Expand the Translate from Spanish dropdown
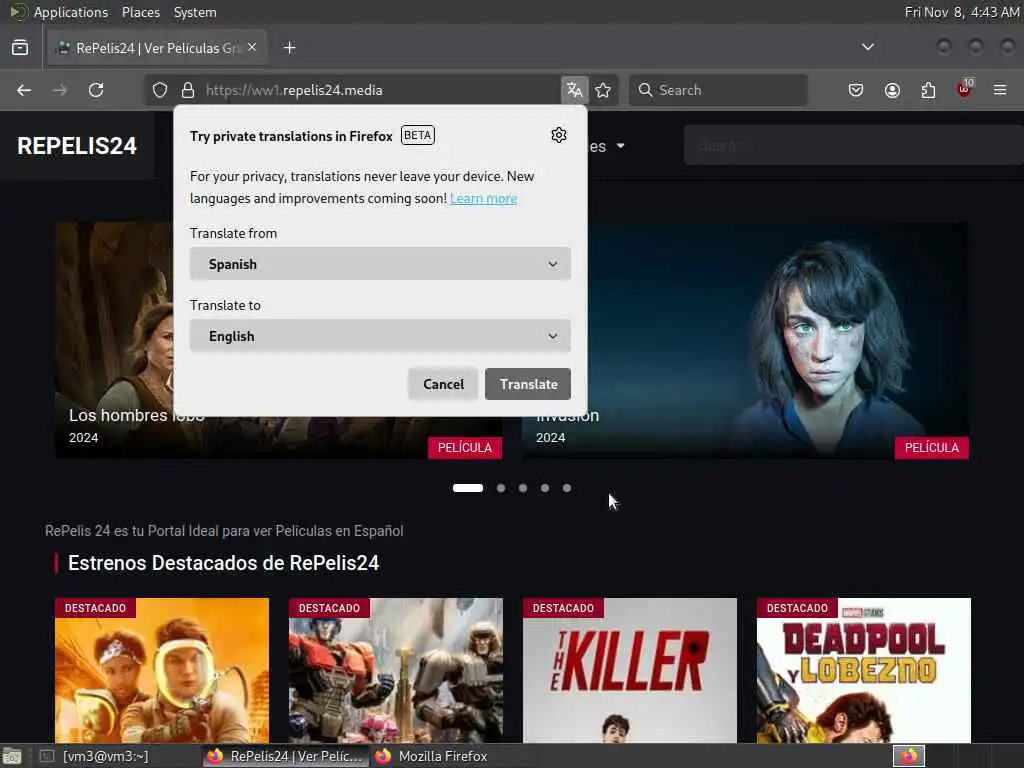The image size is (1024, 768). pyautogui.click(x=380, y=264)
